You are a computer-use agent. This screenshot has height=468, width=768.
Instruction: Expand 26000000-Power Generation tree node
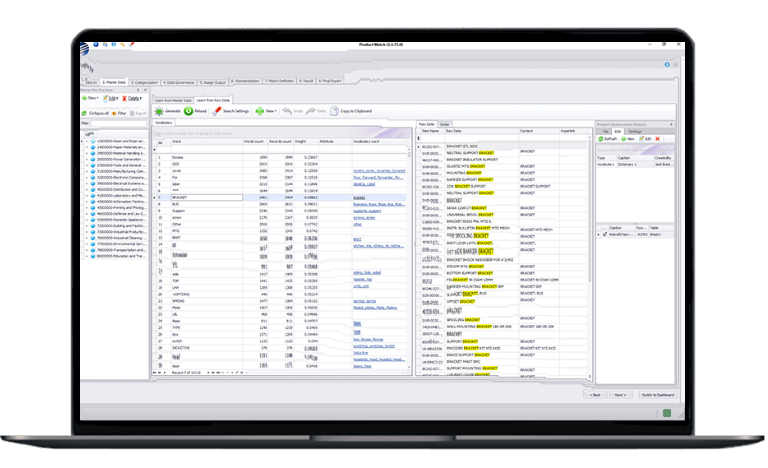pos(87,159)
